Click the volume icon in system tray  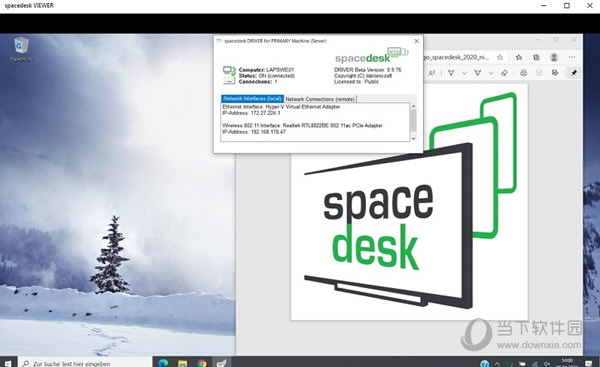[x=547, y=364]
